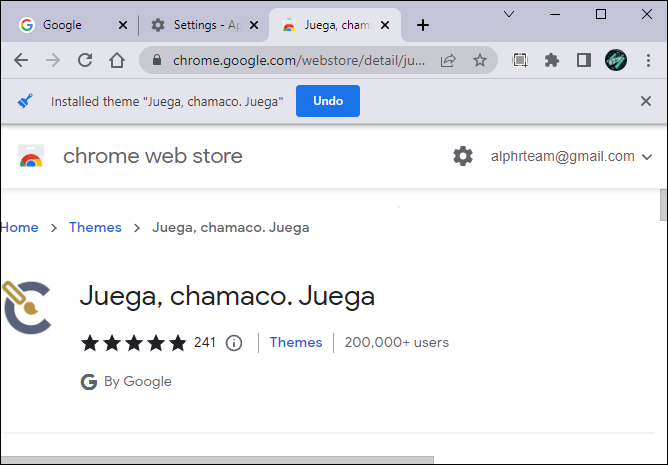Click the theme paintbrush icon in infobar
The height and width of the screenshot is (465, 668).
(x=25, y=101)
